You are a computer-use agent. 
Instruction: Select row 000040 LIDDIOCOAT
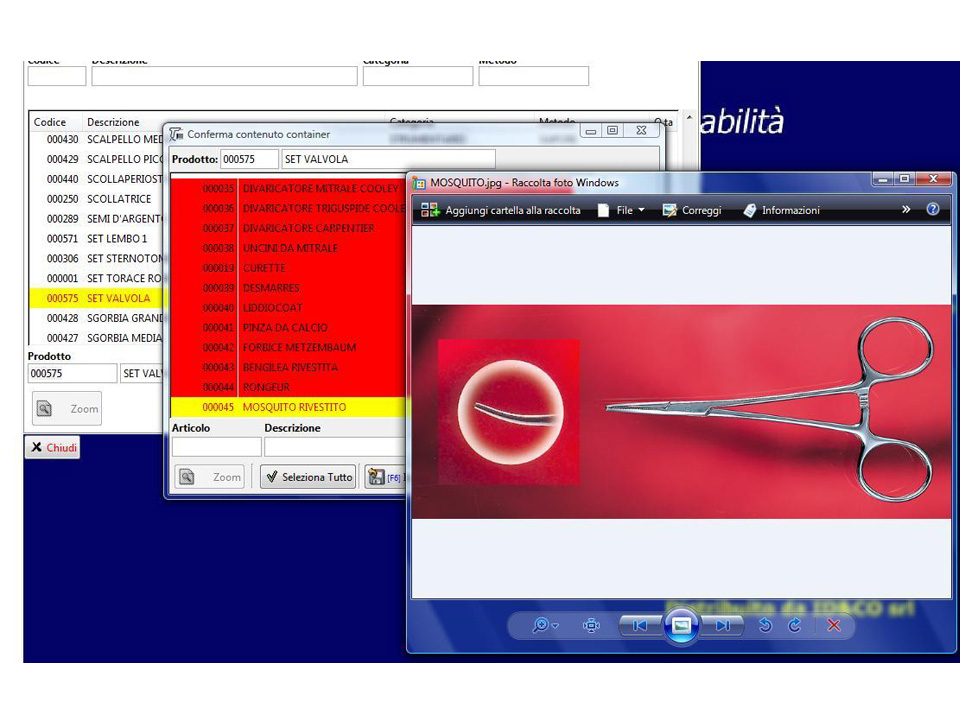288,307
